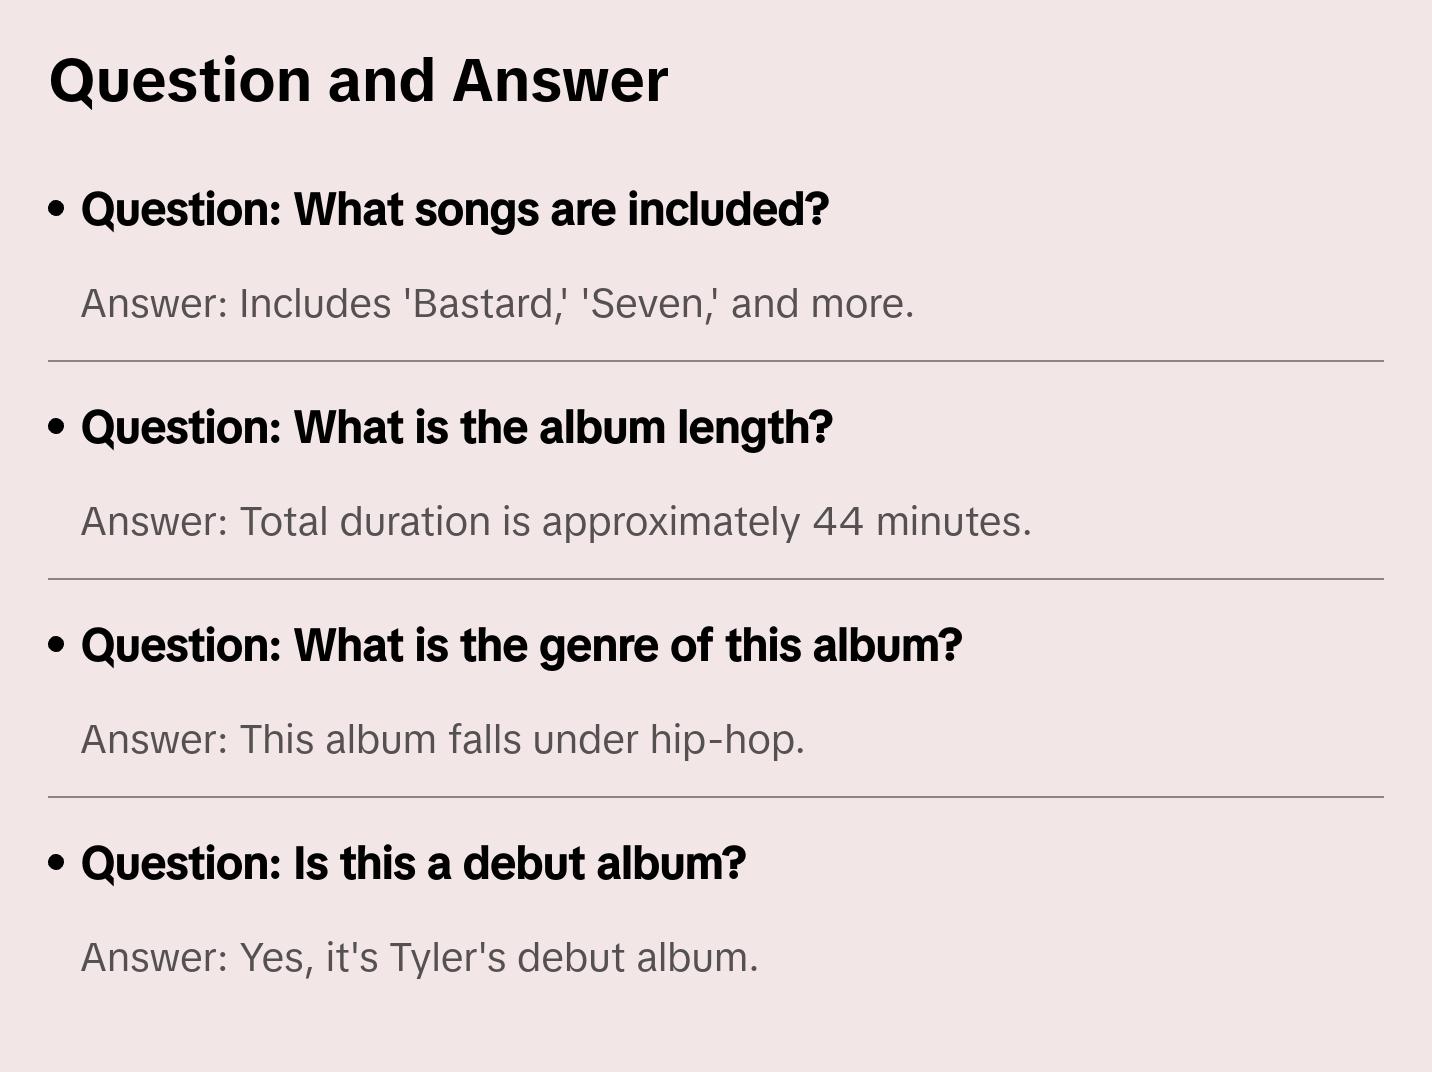
Task: Click the bullet beside the album length question
Action: 57,427
